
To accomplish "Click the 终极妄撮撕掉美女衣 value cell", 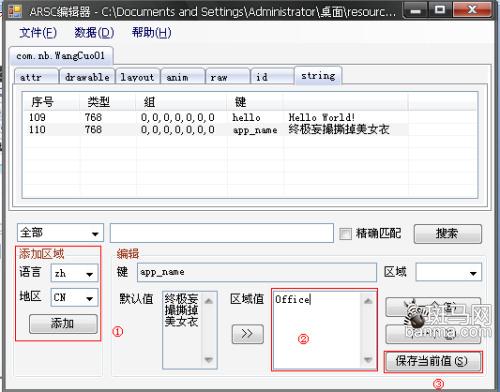I will 339,130.
